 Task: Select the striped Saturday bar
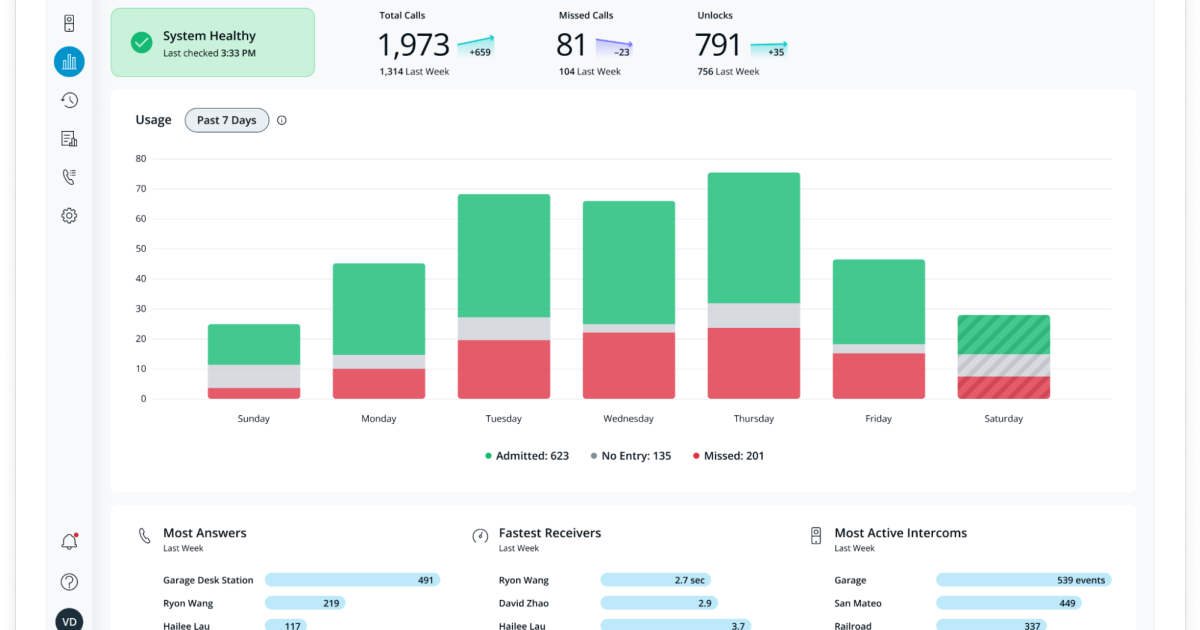(x=1004, y=357)
